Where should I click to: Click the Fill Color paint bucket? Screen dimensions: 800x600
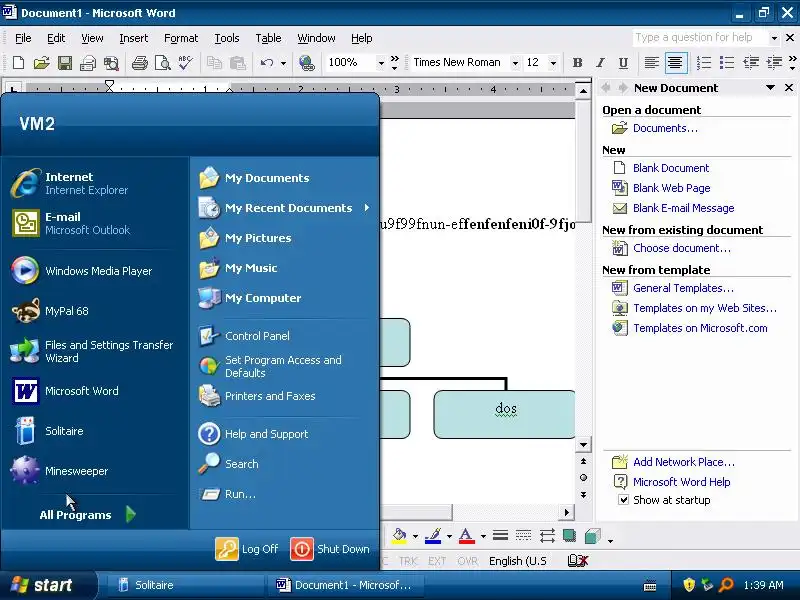coord(399,536)
